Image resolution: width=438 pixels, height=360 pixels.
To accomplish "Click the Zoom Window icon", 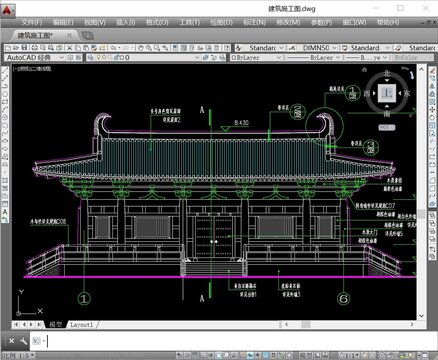I will [x=157, y=48].
